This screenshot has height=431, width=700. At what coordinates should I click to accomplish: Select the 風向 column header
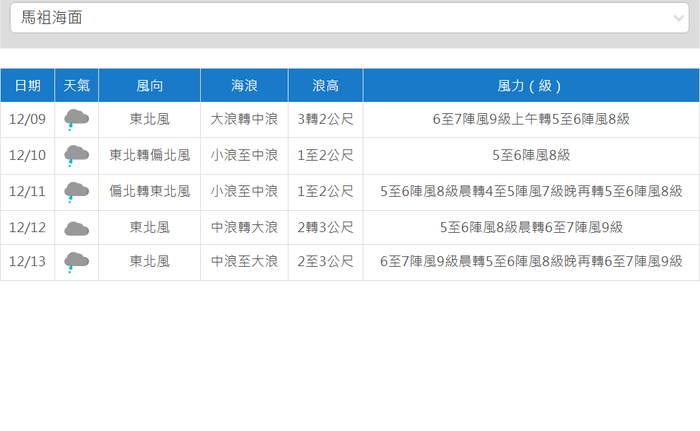[149, 86]
